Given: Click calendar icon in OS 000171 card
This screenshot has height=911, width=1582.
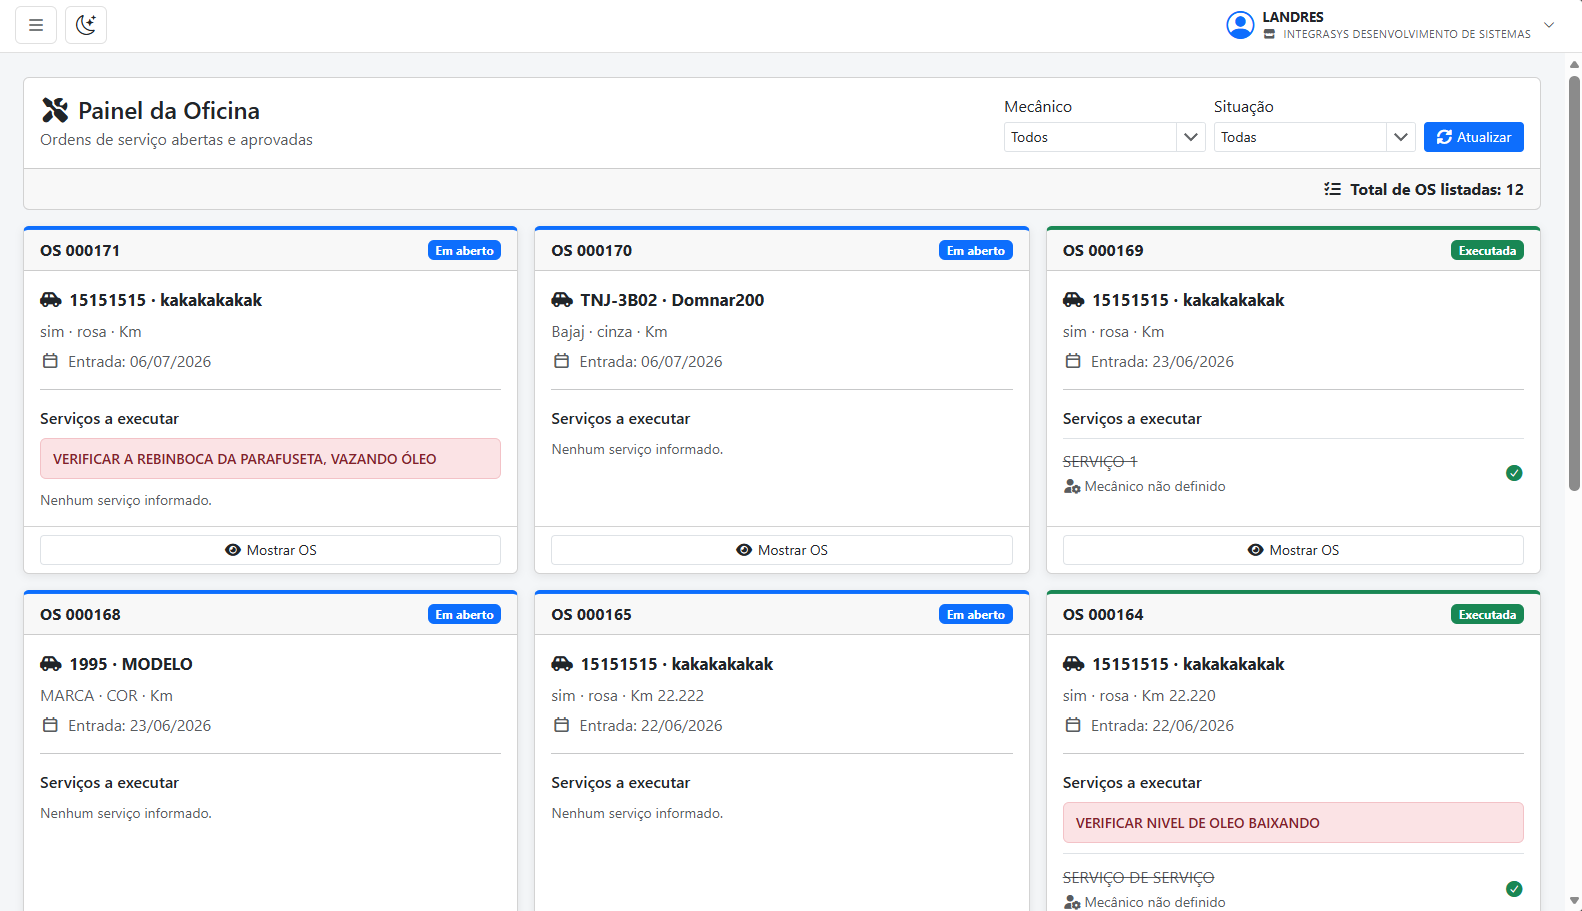Looking at the screenshot, I should pyautogui.click(x=50, y=361).
